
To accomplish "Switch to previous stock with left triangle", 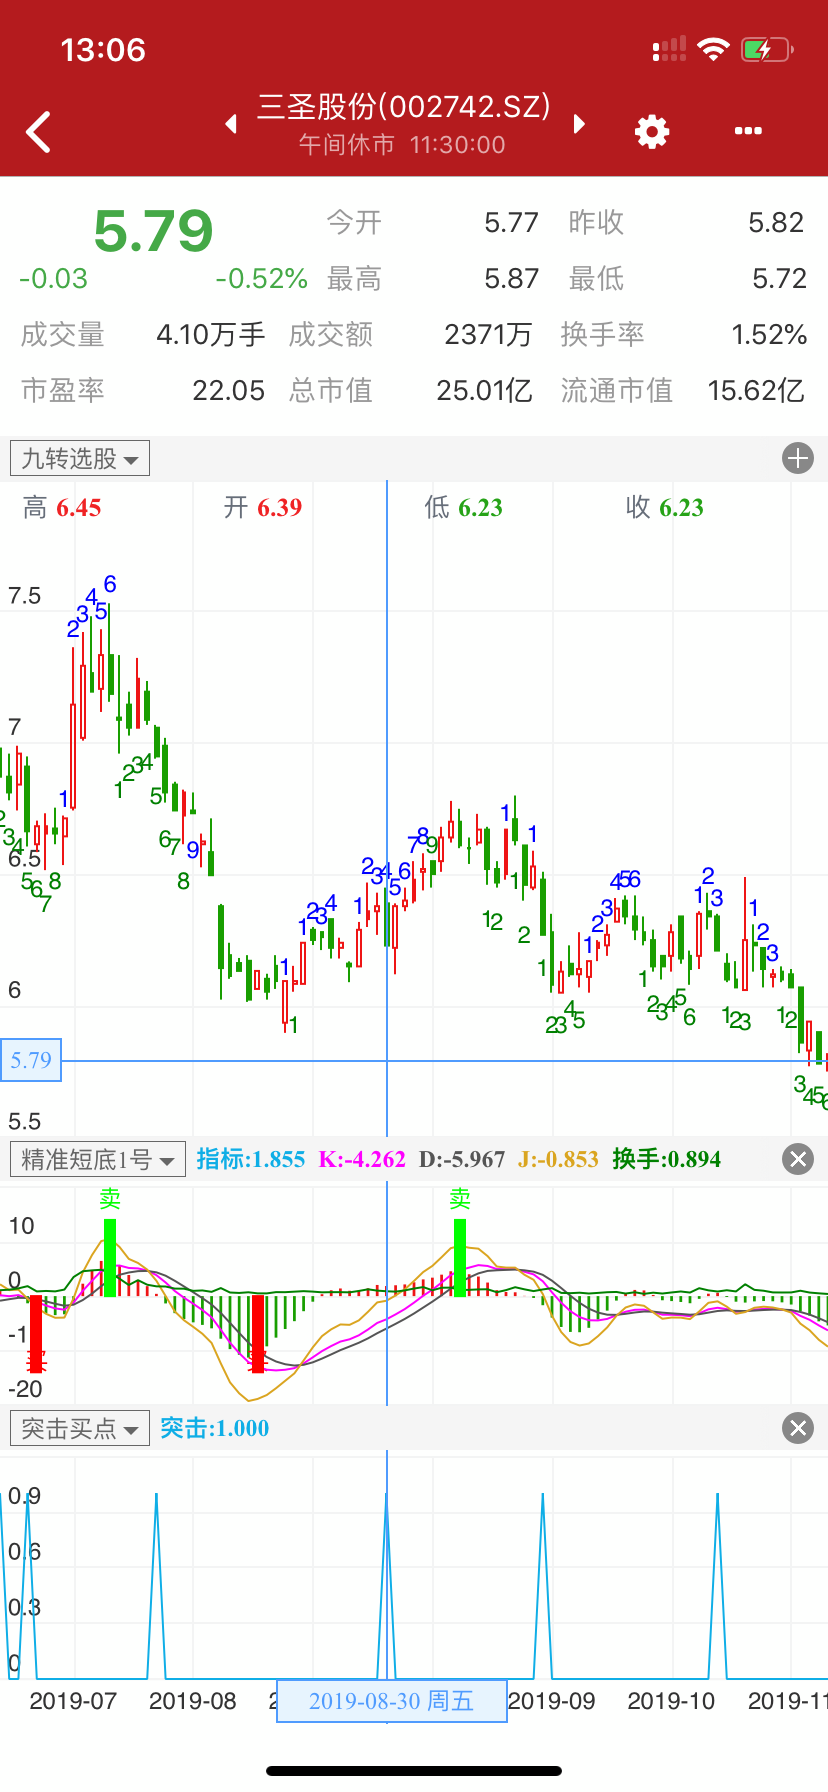I will coord(231,124).
